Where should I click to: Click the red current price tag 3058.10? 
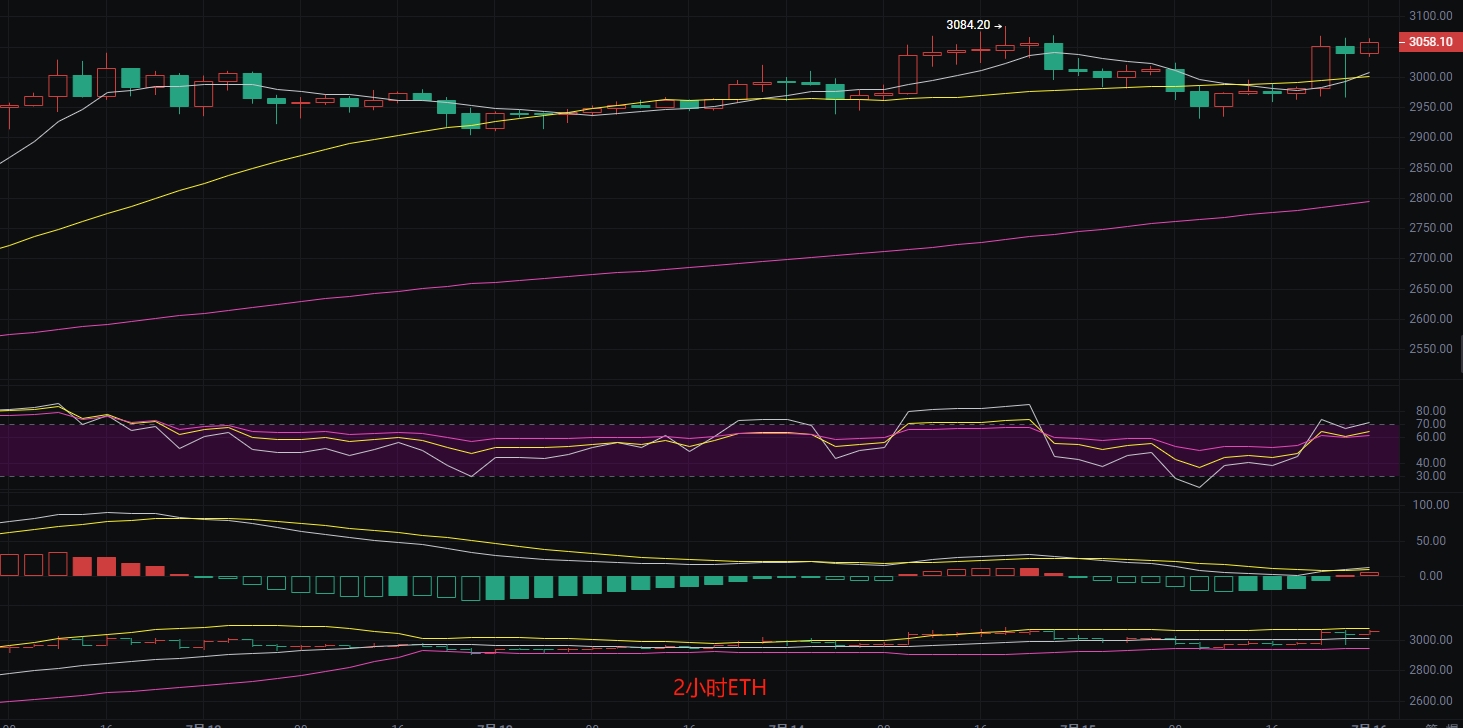1429,42
